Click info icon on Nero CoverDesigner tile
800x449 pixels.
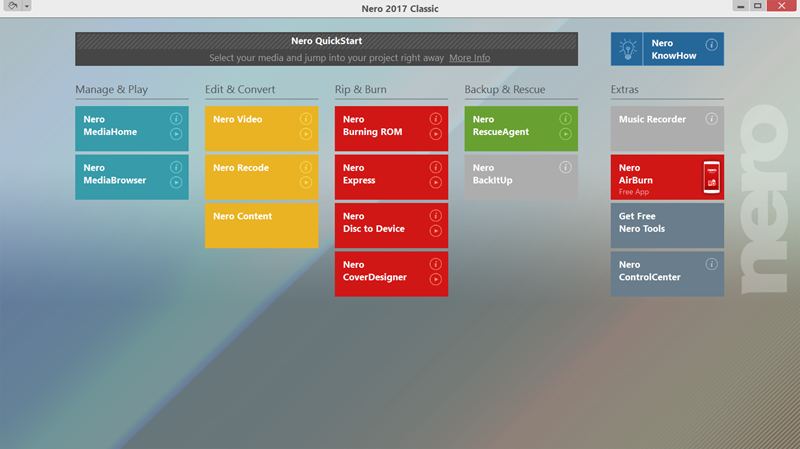pyautogui.click(x=435, y=264)
